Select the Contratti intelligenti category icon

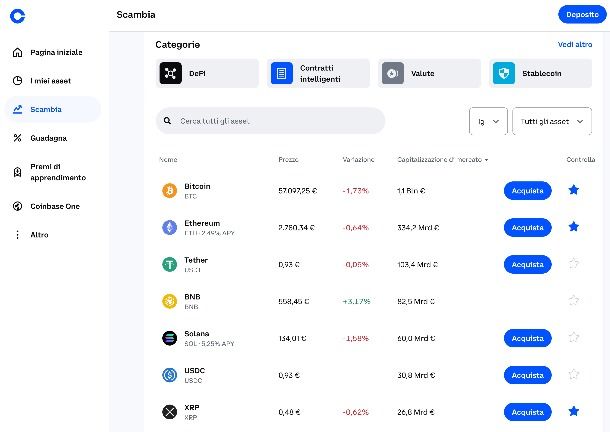coord(282,73)
